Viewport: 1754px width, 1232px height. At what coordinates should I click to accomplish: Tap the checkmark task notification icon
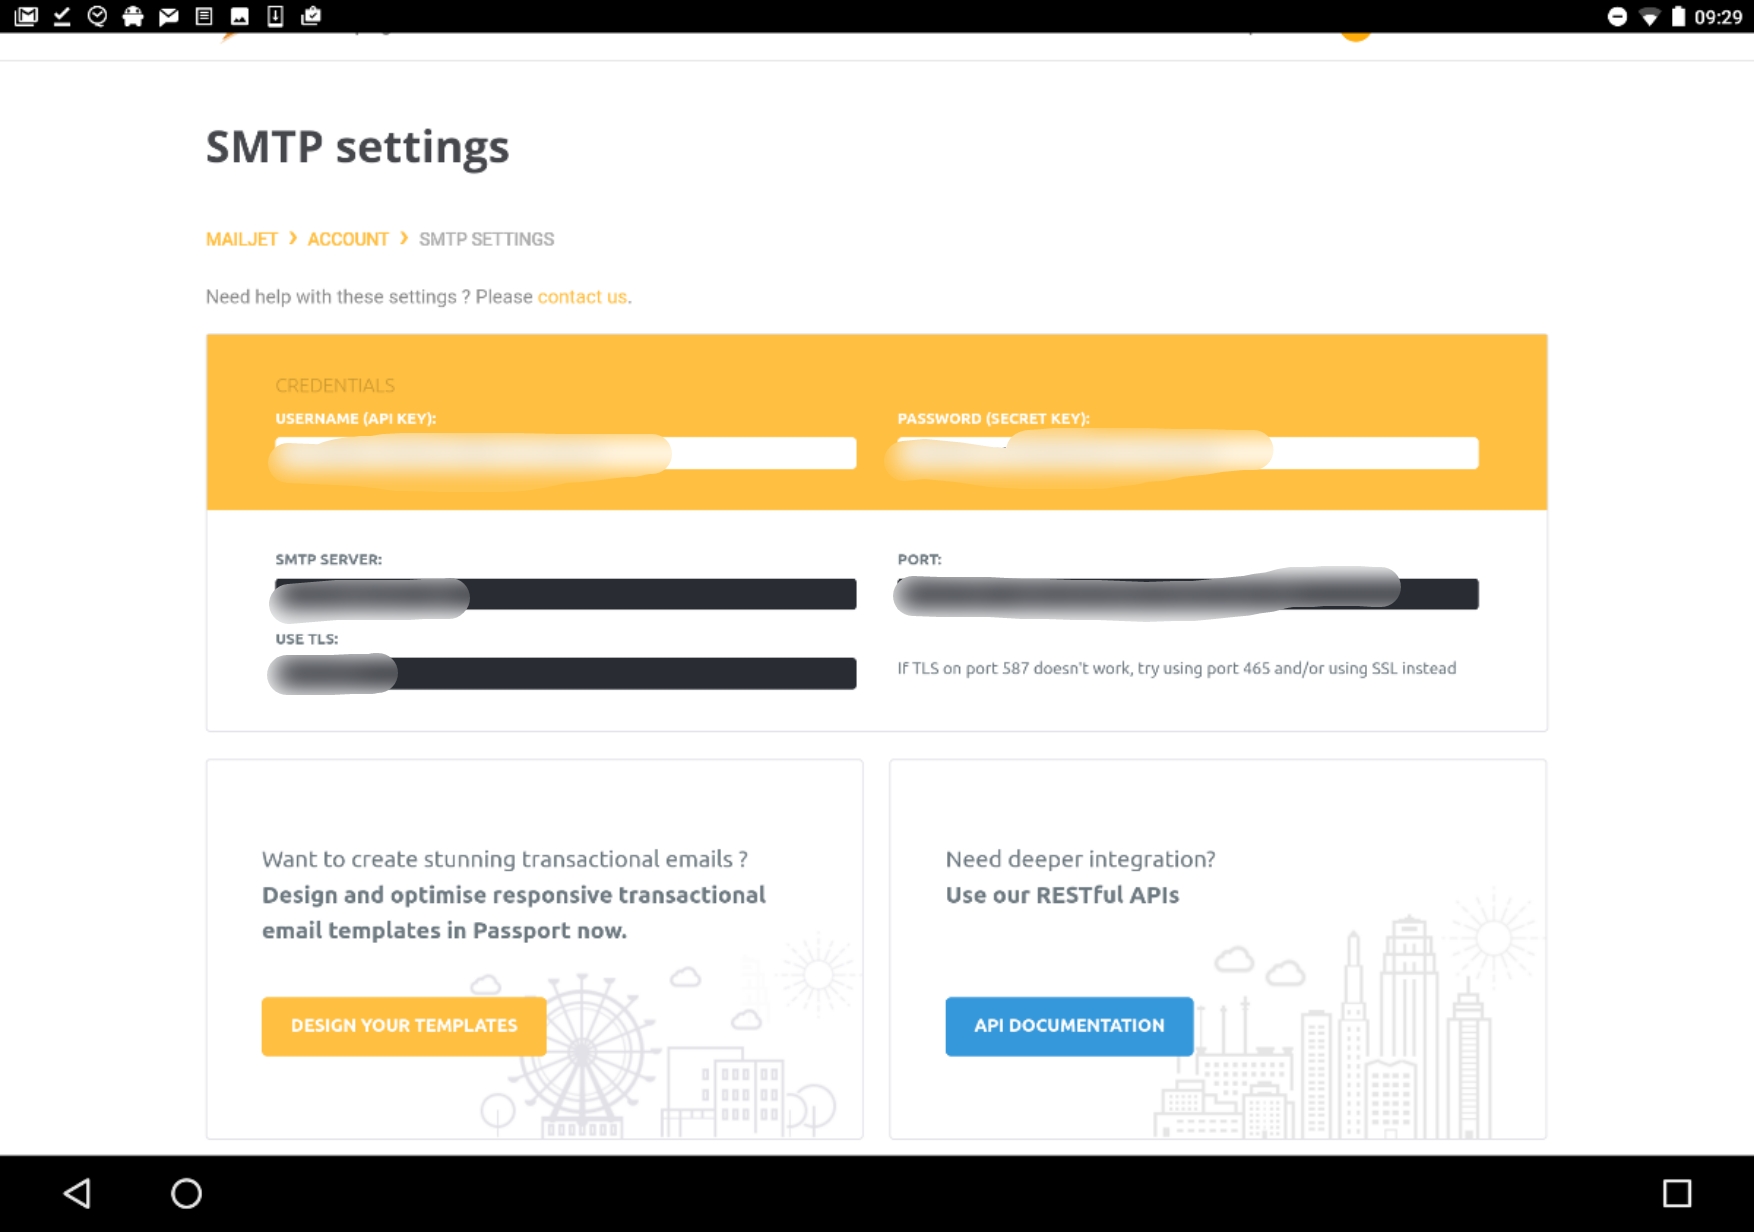(x=62, y=16)
